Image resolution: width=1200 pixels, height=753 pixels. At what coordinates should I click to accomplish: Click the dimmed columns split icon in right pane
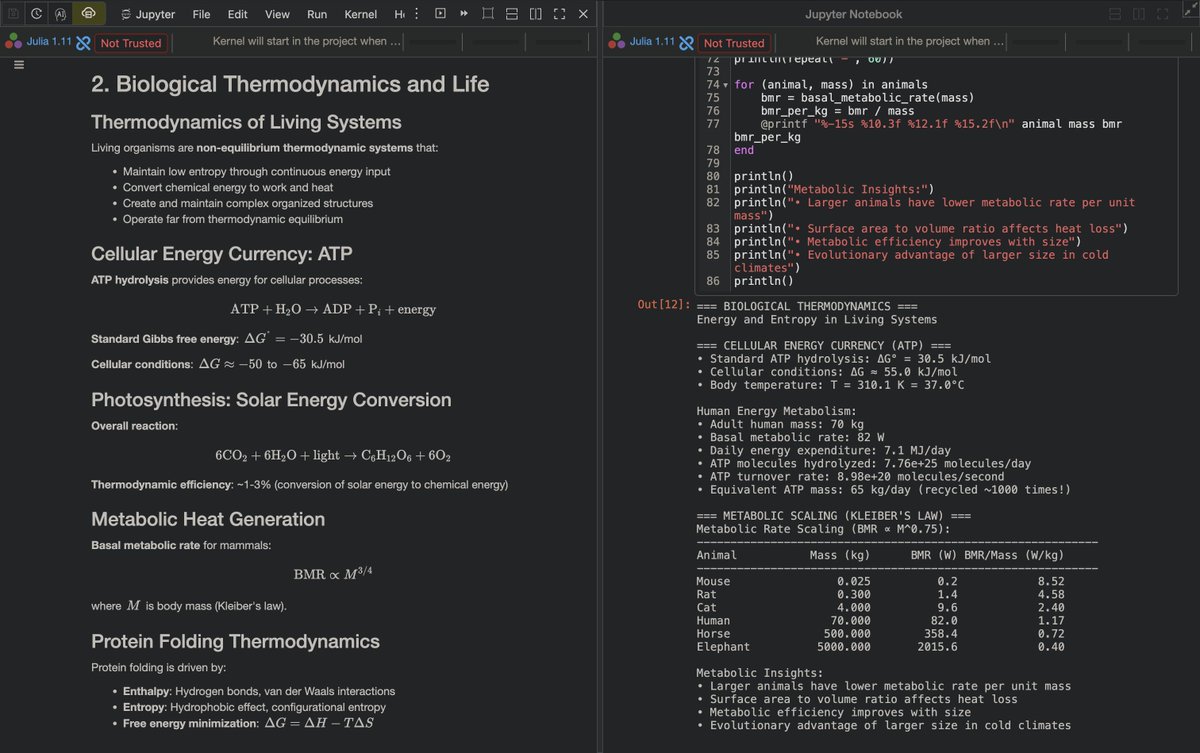tap(1139, 14)
